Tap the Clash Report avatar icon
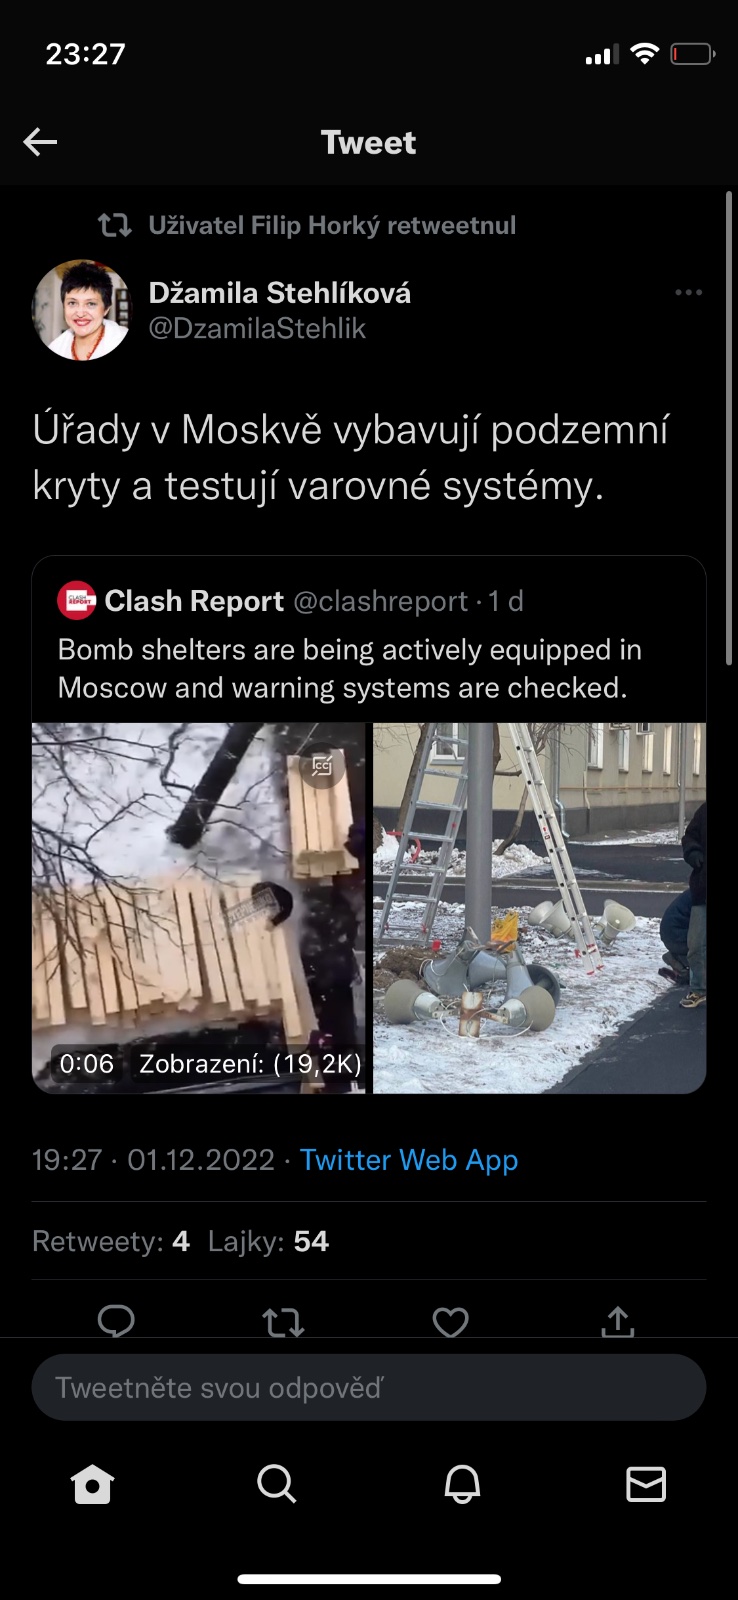The image size is (738, 1600). pyautogui.click(x=77, y=600)
